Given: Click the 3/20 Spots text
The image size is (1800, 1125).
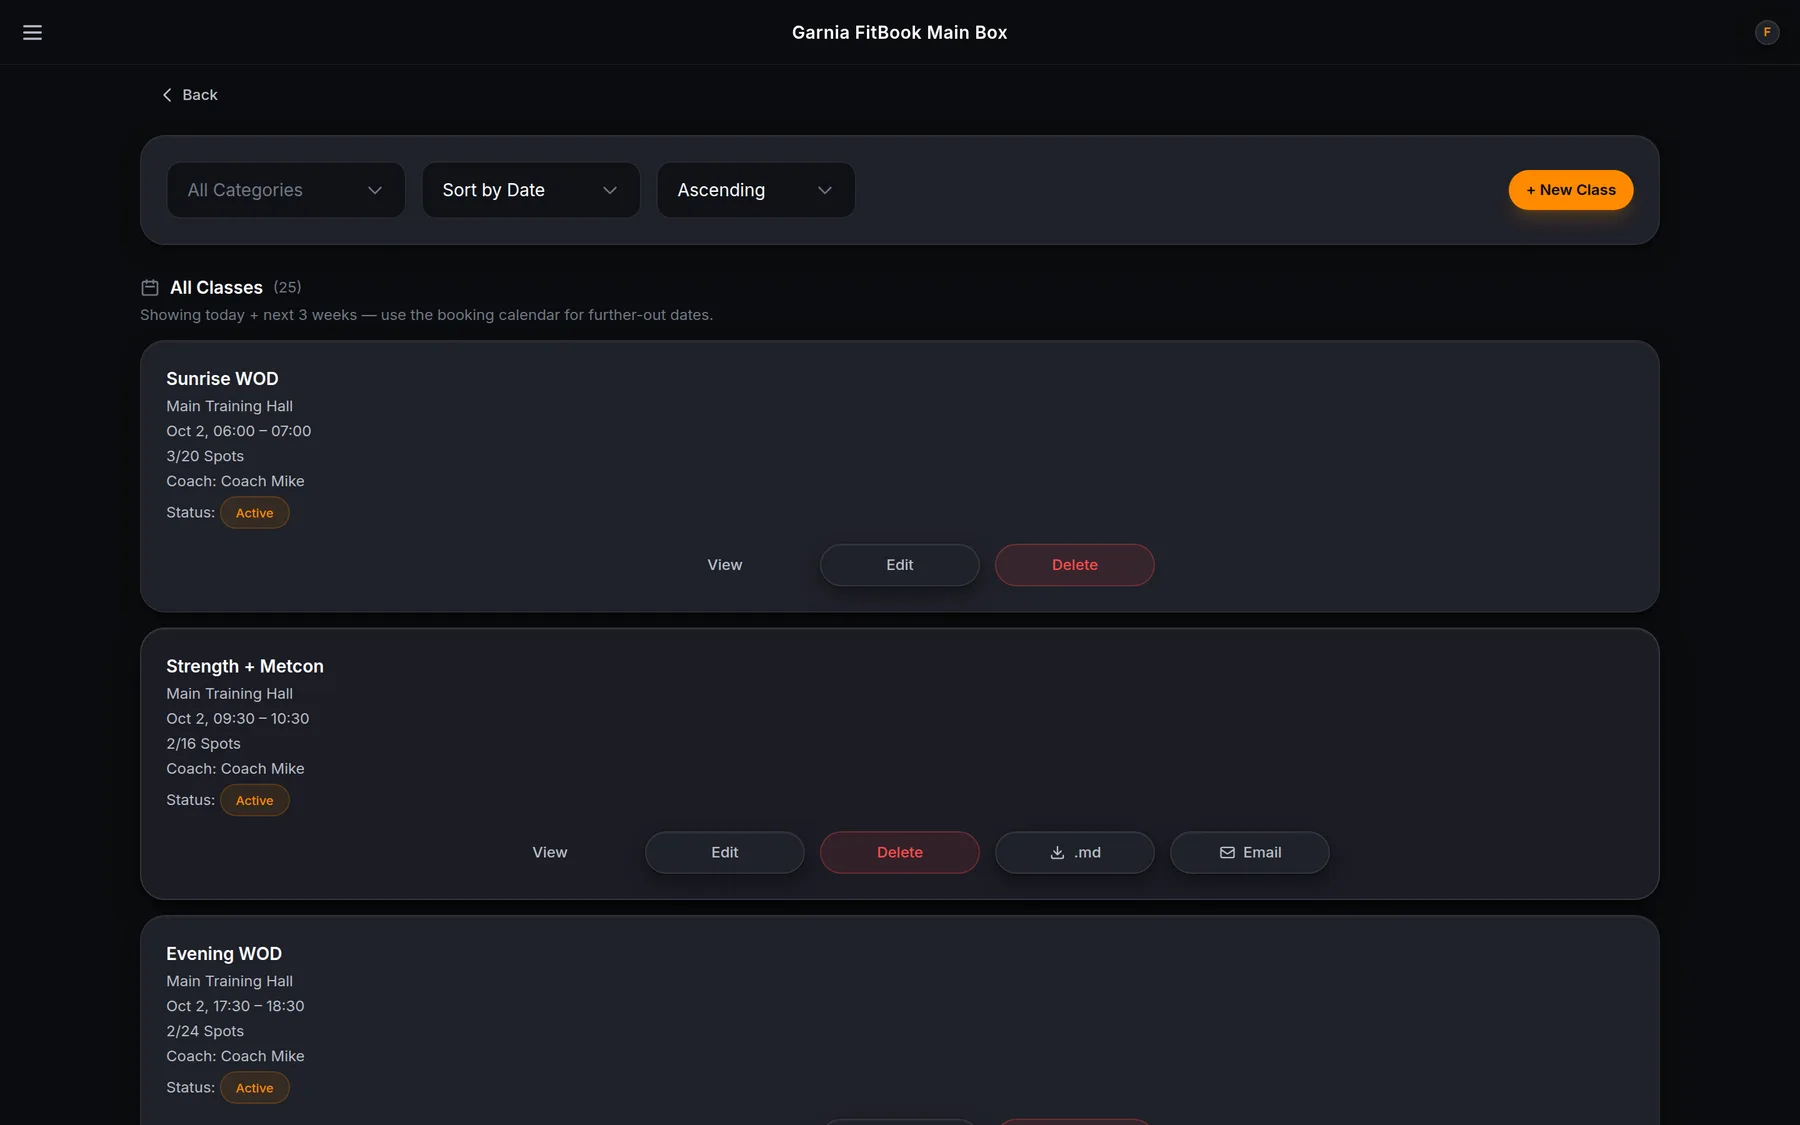Looking at the screenshot, I should pos(205,456).
